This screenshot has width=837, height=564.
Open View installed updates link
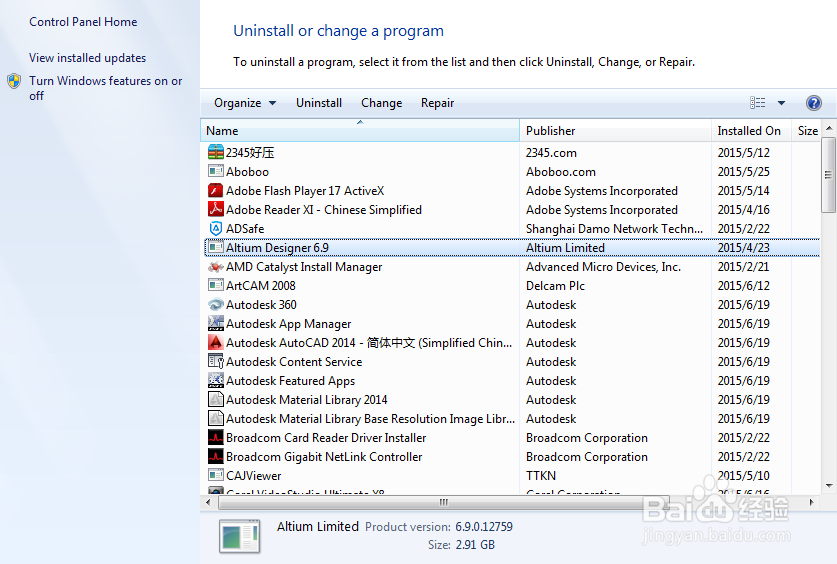point(88,58)
